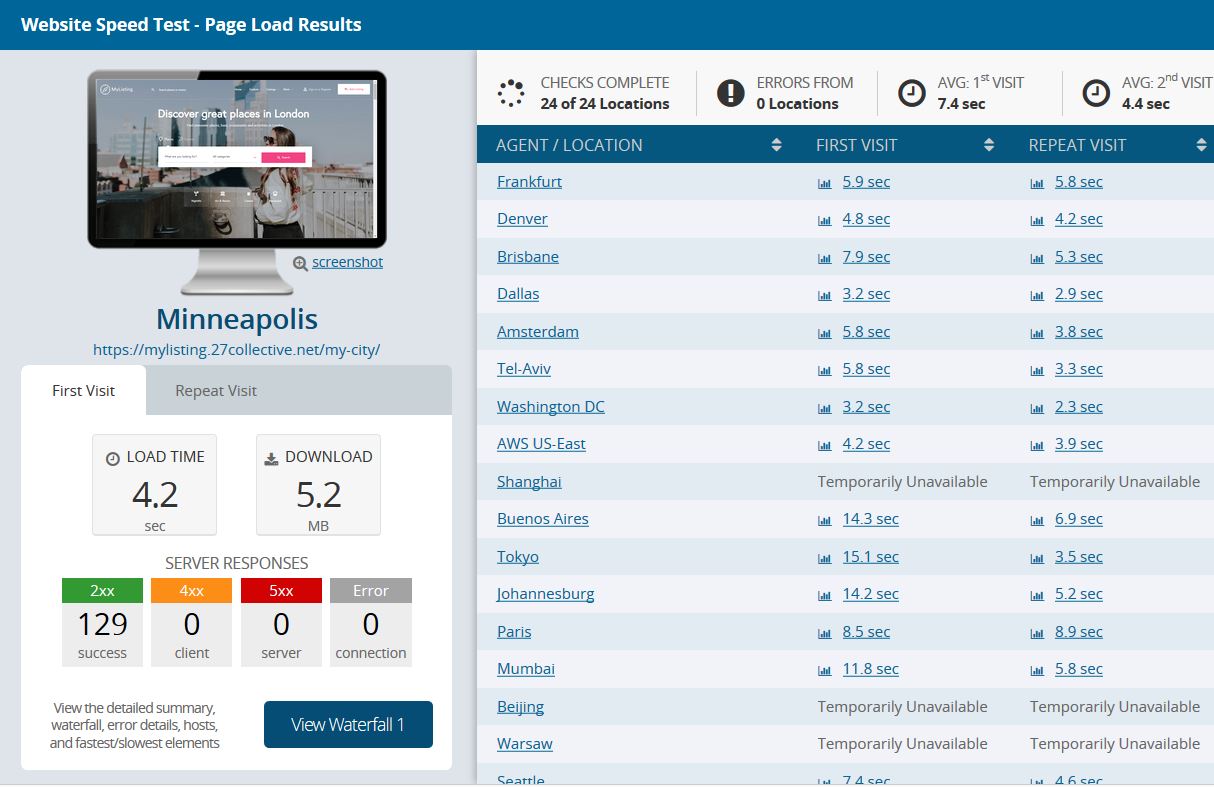Switch to the Repeat Visit tab

tap(216, 391)
